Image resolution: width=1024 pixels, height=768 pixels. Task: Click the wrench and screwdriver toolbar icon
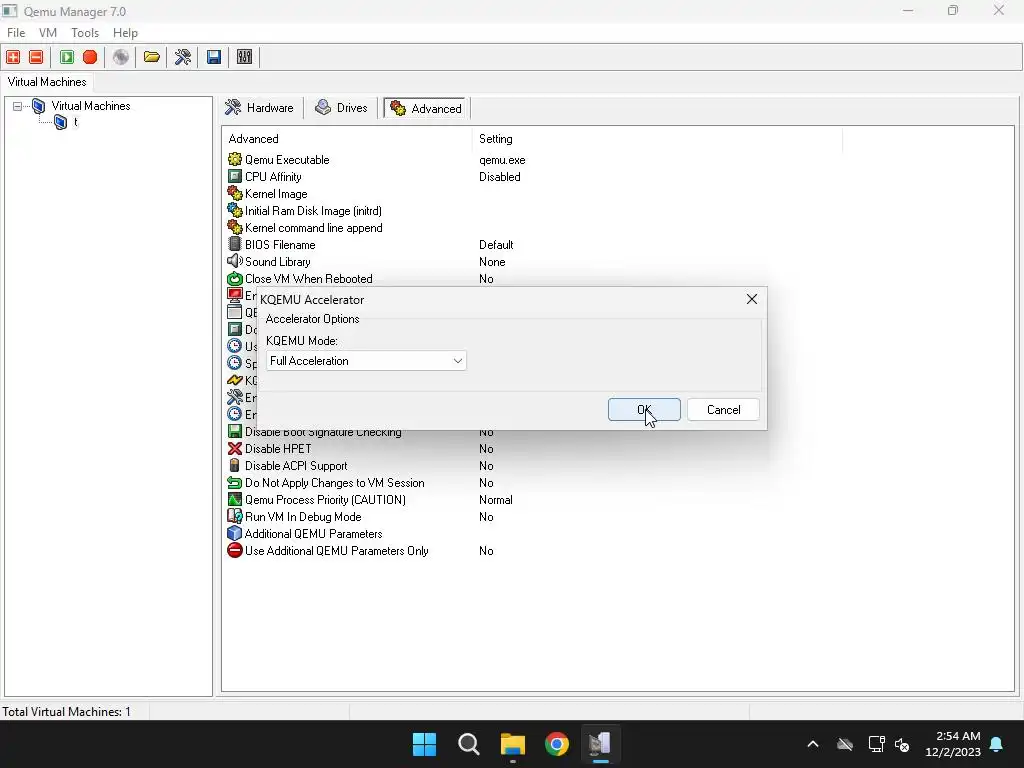click(x=183, y=57)
